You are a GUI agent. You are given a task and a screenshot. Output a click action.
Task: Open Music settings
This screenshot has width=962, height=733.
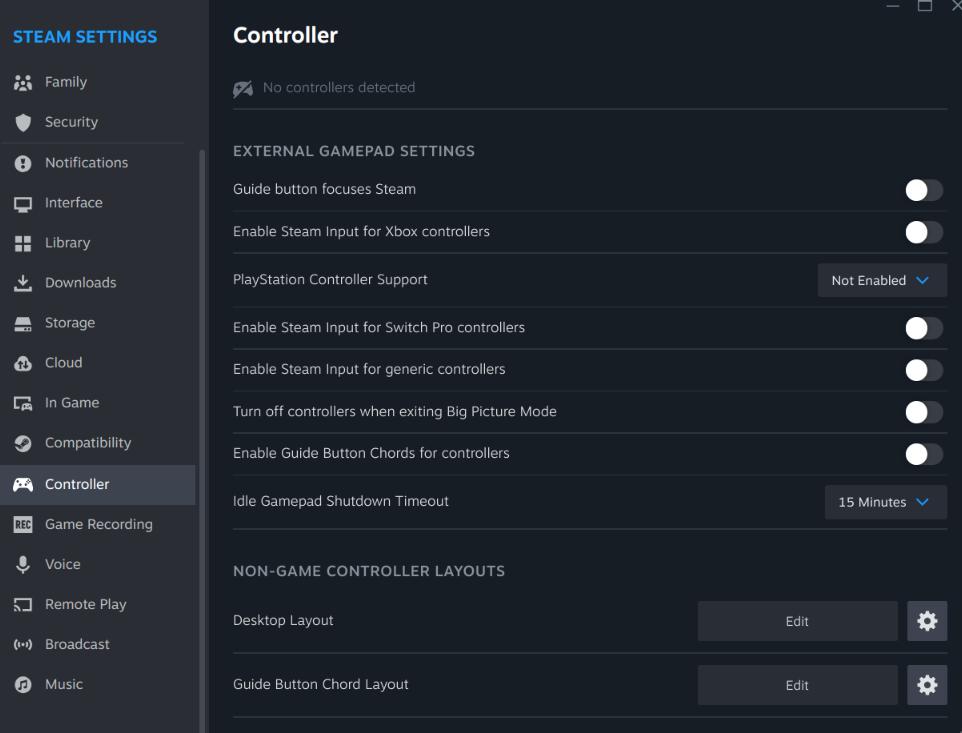pyautogui.click(x=98, y=684)
